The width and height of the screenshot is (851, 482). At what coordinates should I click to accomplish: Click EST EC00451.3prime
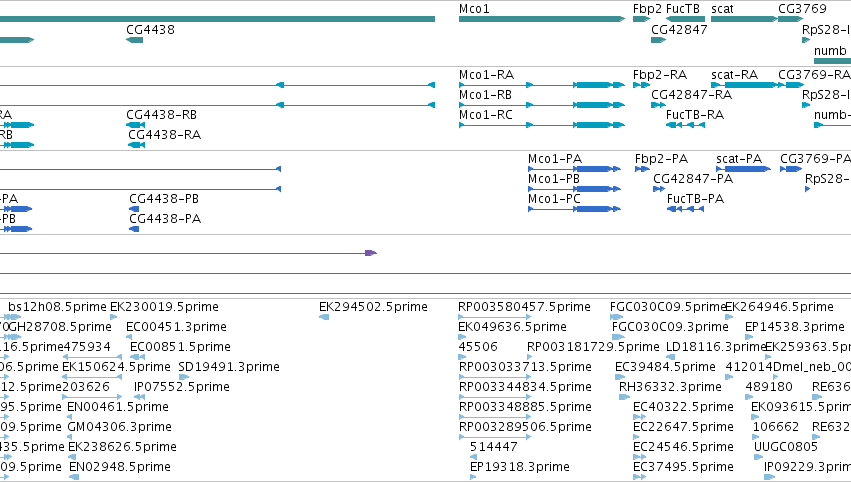tap(129, 337)
